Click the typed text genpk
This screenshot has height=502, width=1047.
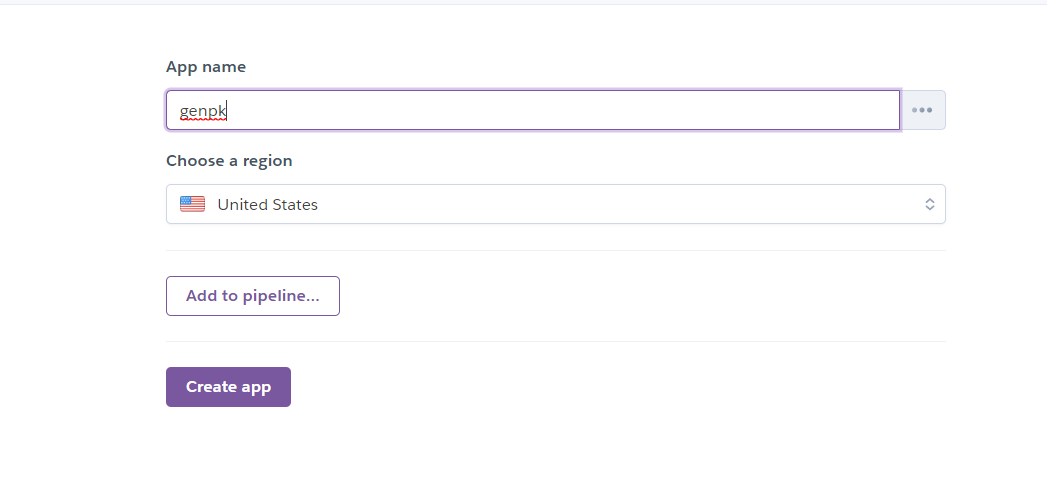(203, 111)
